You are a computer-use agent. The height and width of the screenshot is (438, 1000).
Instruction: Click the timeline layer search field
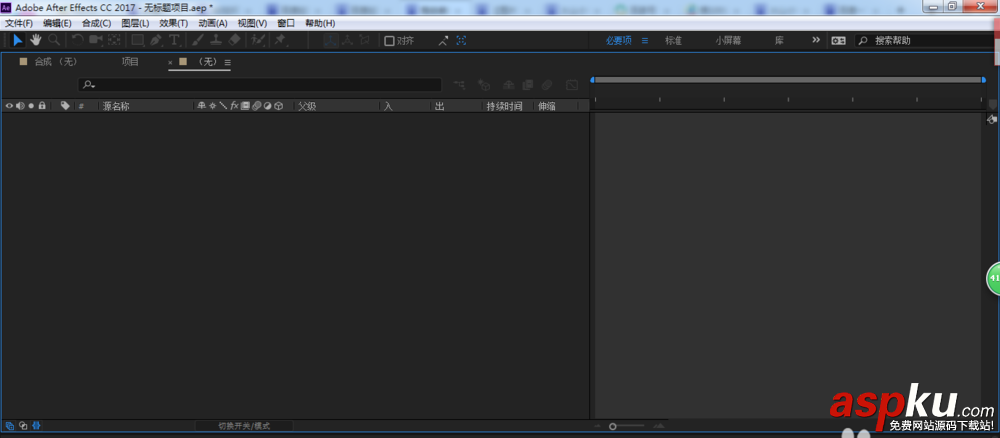point(260,84)
